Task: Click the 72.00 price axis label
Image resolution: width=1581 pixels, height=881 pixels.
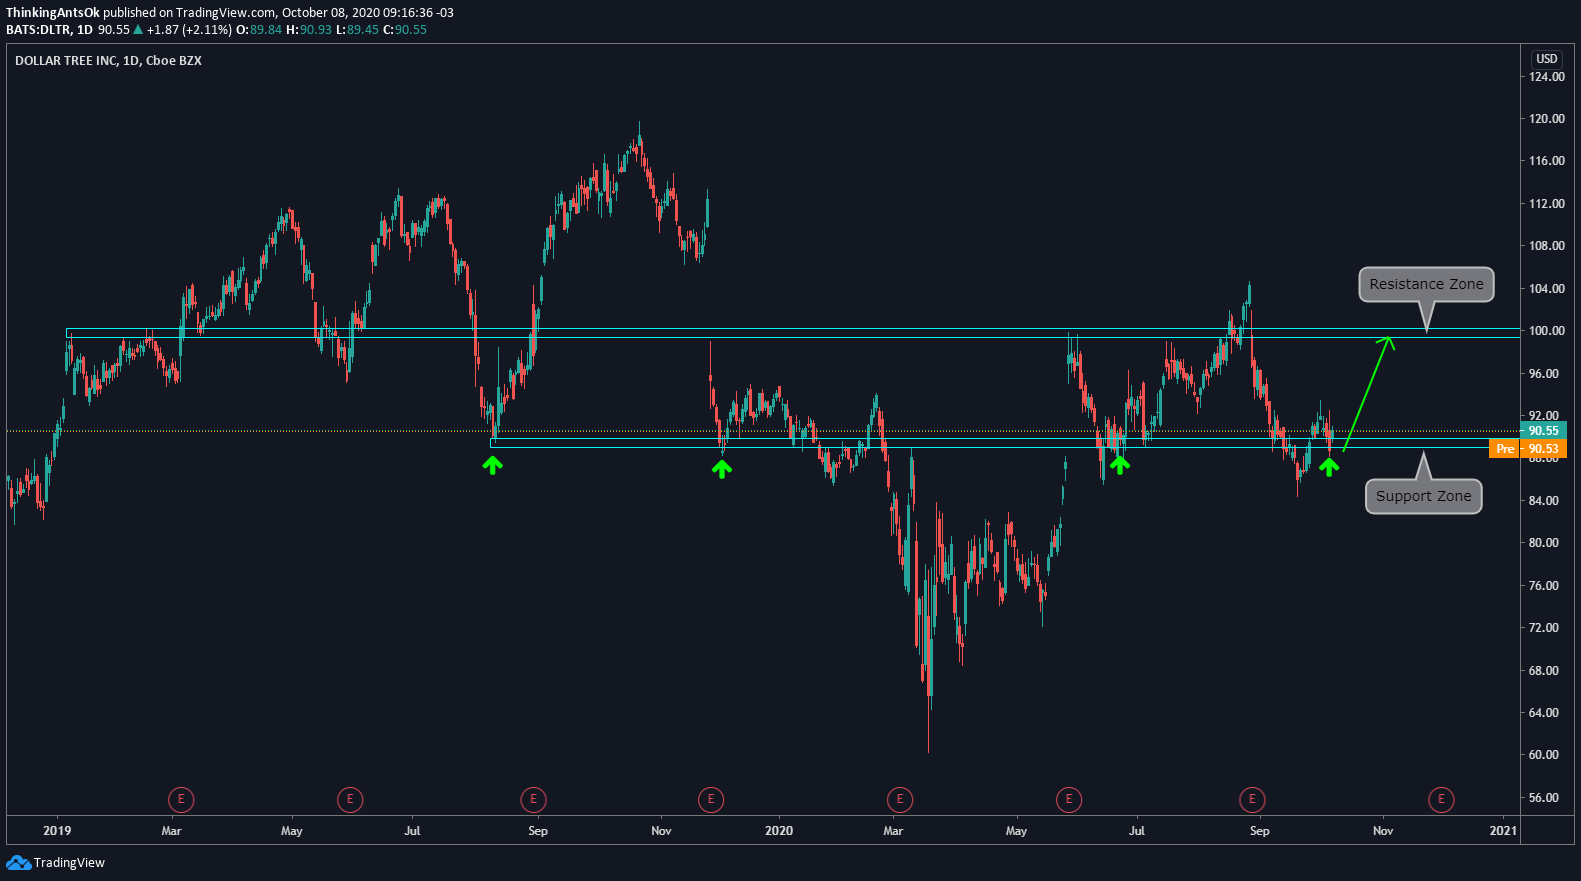Action: [1544, 628]
